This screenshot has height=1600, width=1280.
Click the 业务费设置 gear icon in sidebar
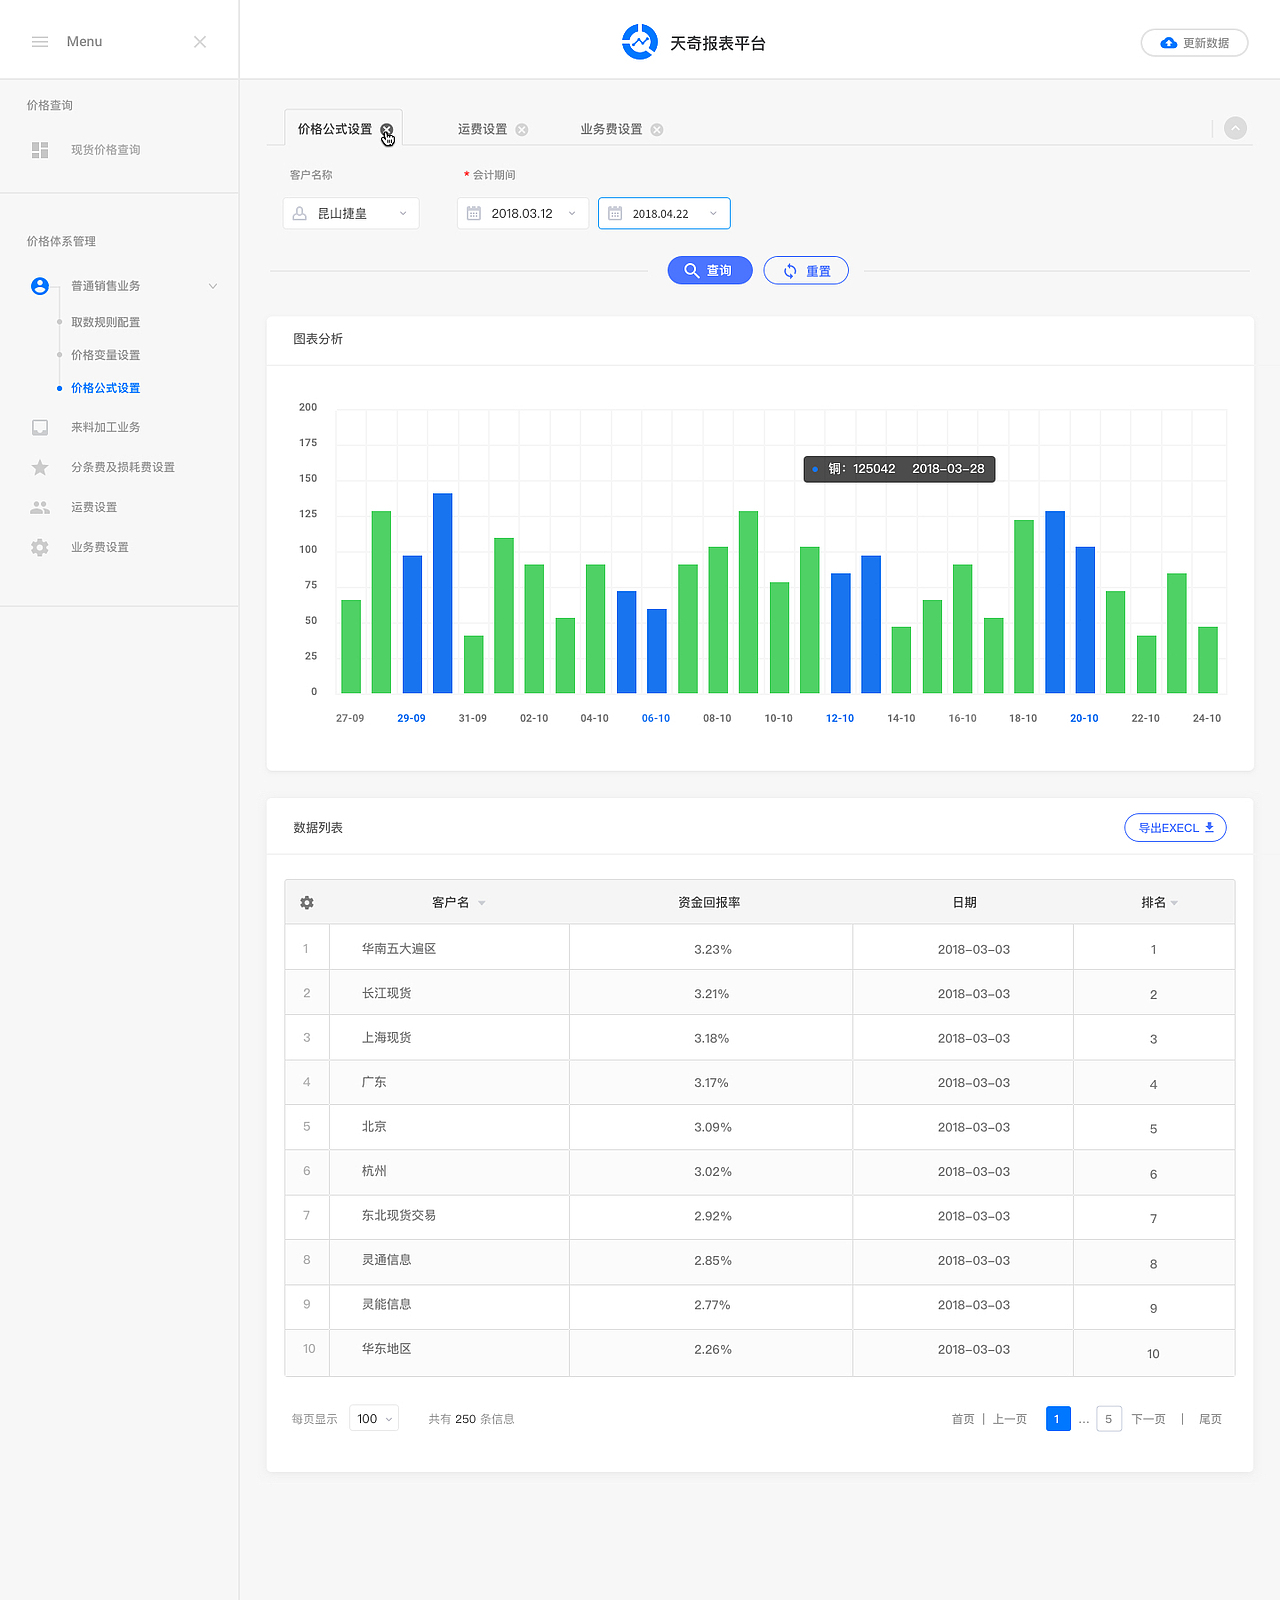pos(40,547)
